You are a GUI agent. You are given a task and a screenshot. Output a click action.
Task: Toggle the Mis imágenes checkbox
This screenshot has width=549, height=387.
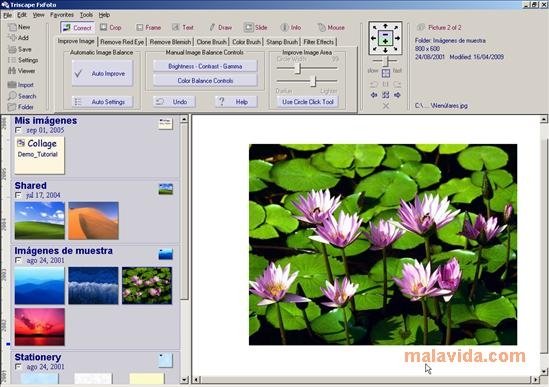pos(18,130)
